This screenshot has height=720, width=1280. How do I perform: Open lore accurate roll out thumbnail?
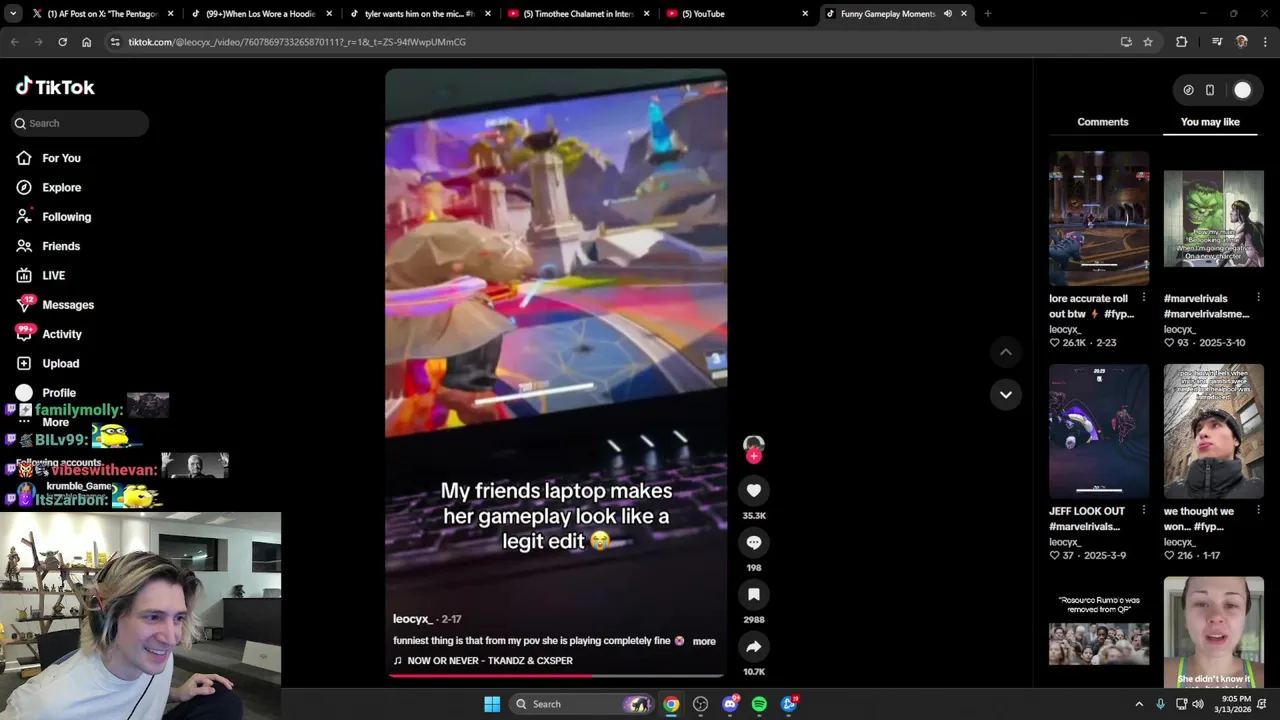(1099, 219)
